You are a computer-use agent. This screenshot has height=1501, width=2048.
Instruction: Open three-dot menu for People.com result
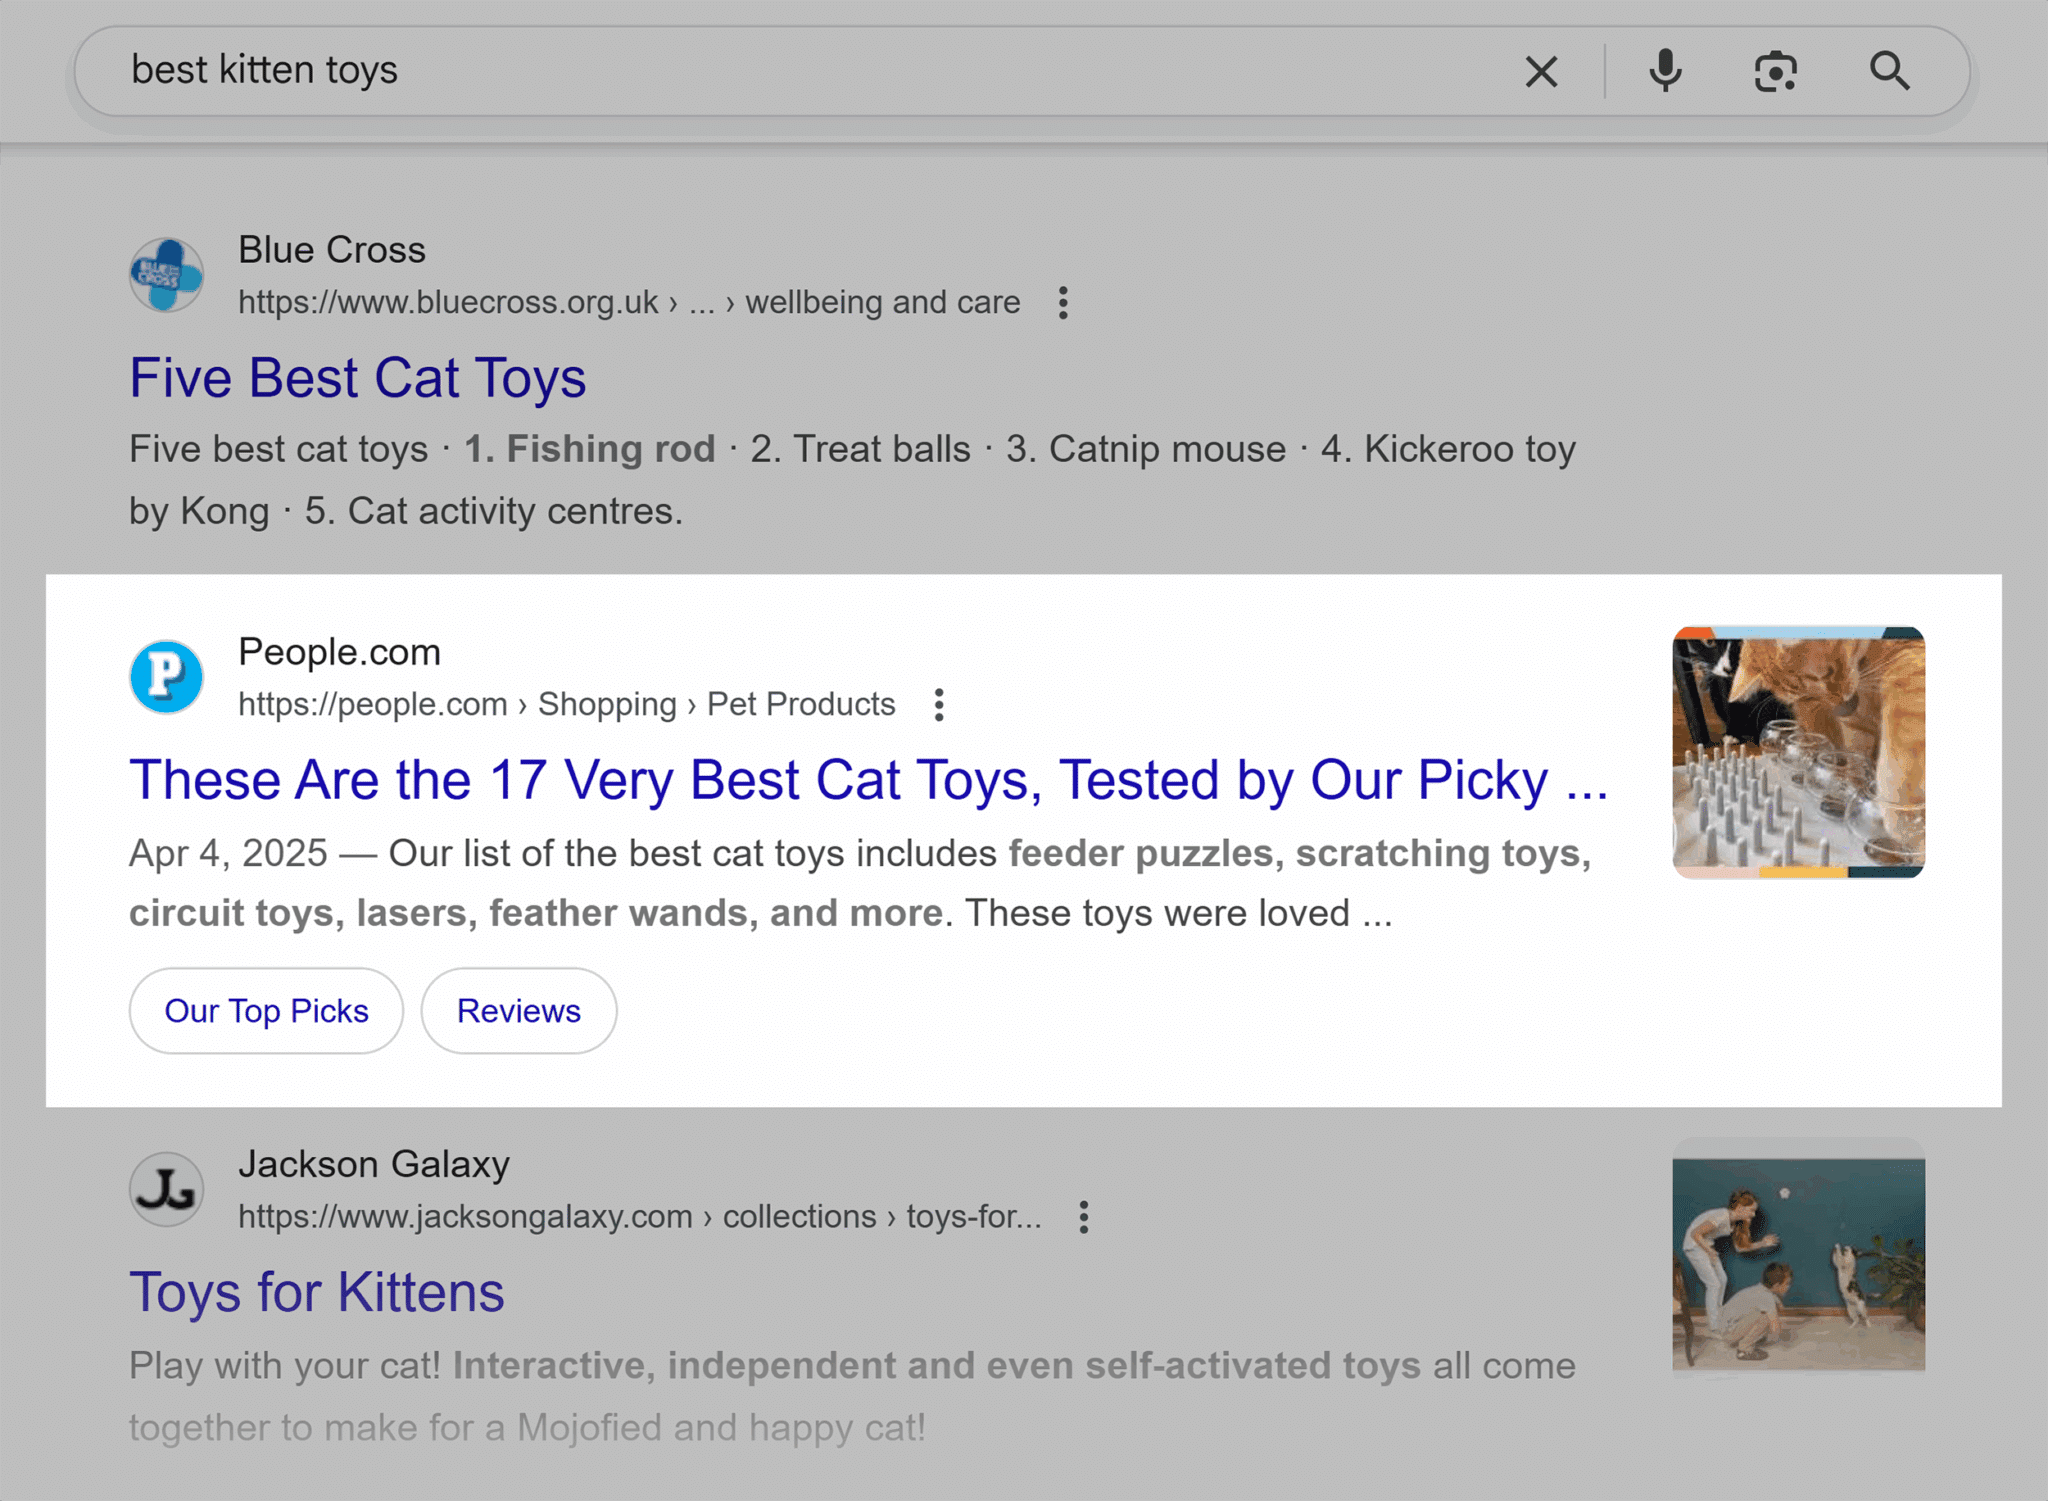[938, 705]
